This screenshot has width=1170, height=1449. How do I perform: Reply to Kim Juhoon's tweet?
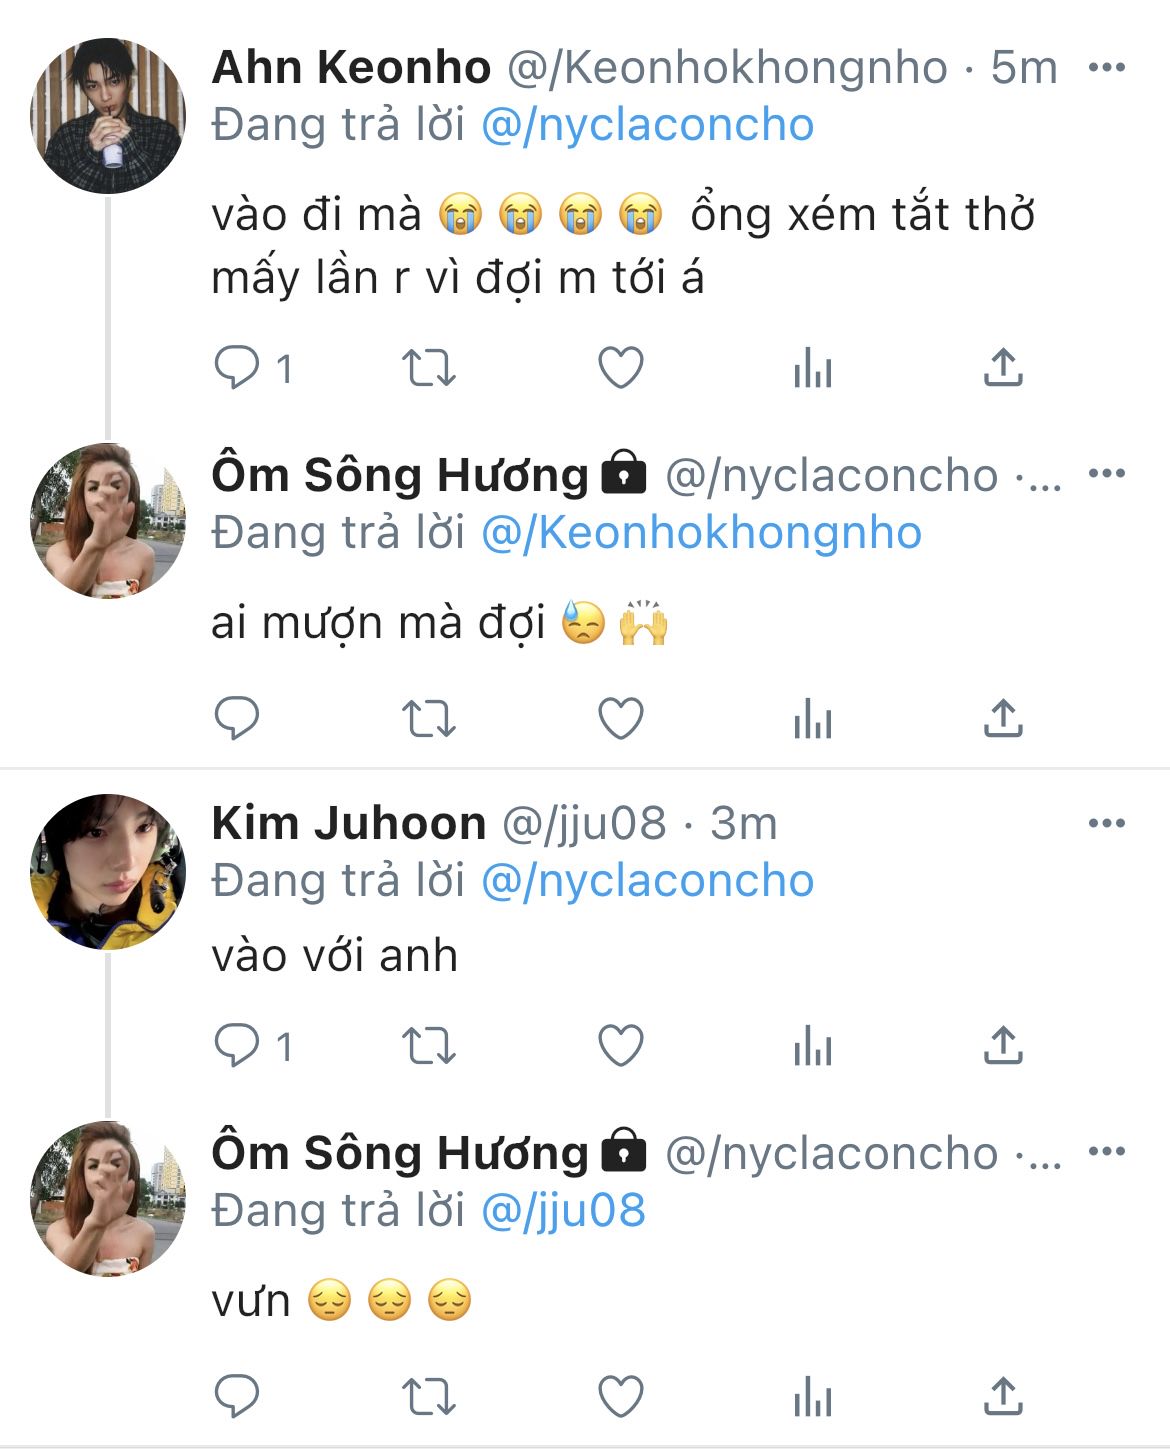click(238, 1047)
